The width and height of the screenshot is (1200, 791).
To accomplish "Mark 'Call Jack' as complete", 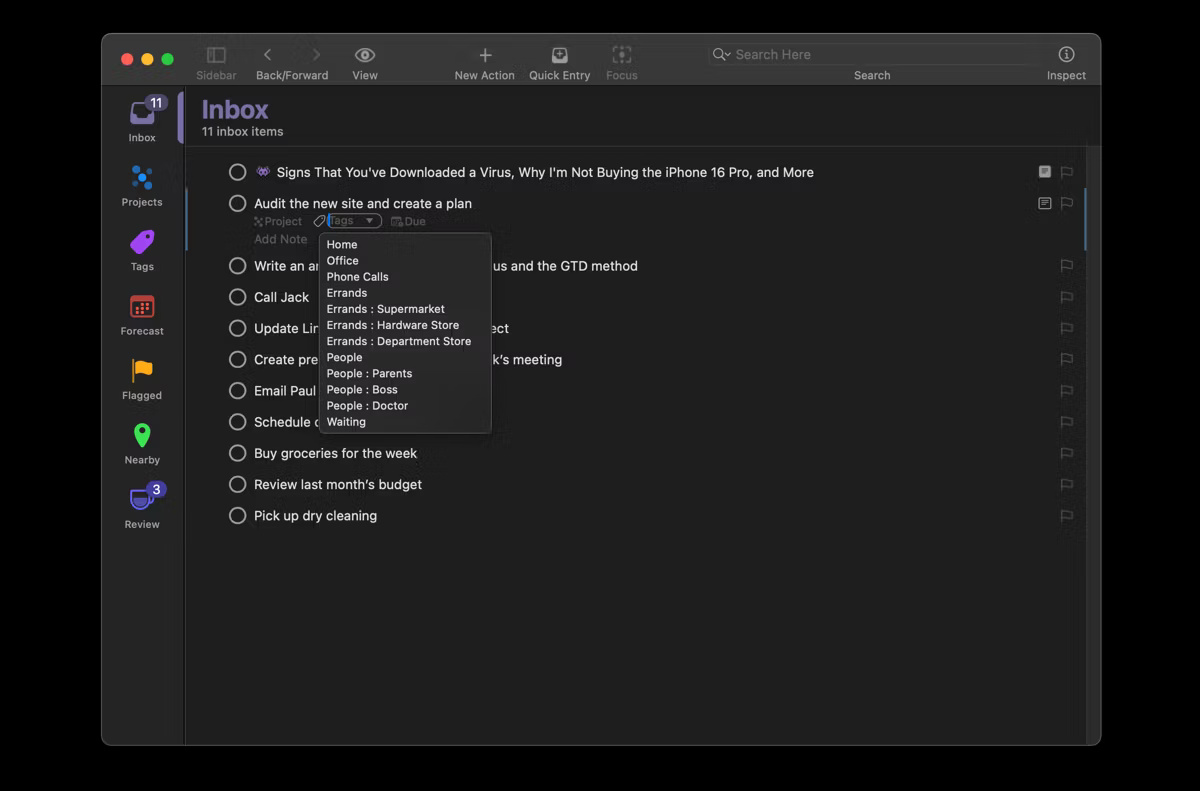I will (x=237, y=297).
